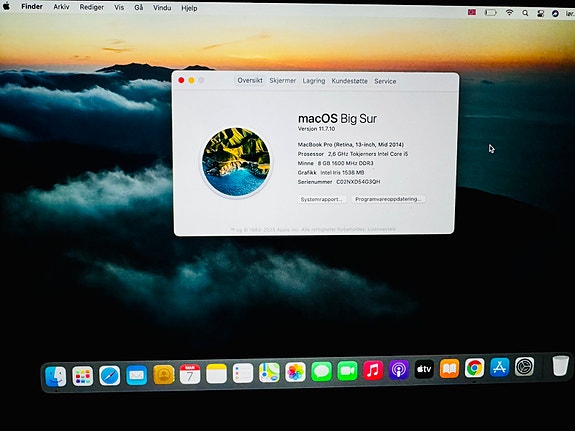
Task: Open Finder from the dock
Action: coord(56,376)
